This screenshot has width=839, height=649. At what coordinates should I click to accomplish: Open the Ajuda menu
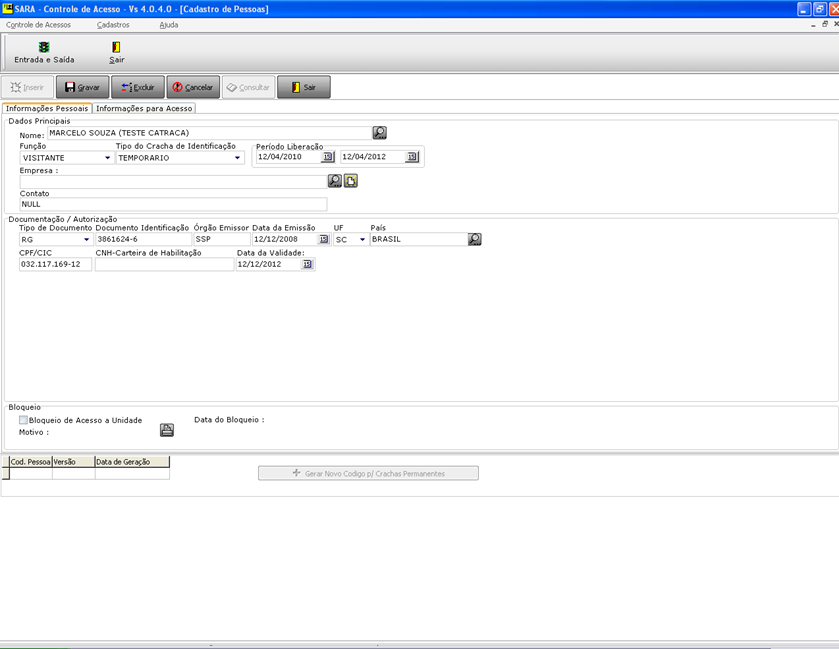(x=169, y=25)
